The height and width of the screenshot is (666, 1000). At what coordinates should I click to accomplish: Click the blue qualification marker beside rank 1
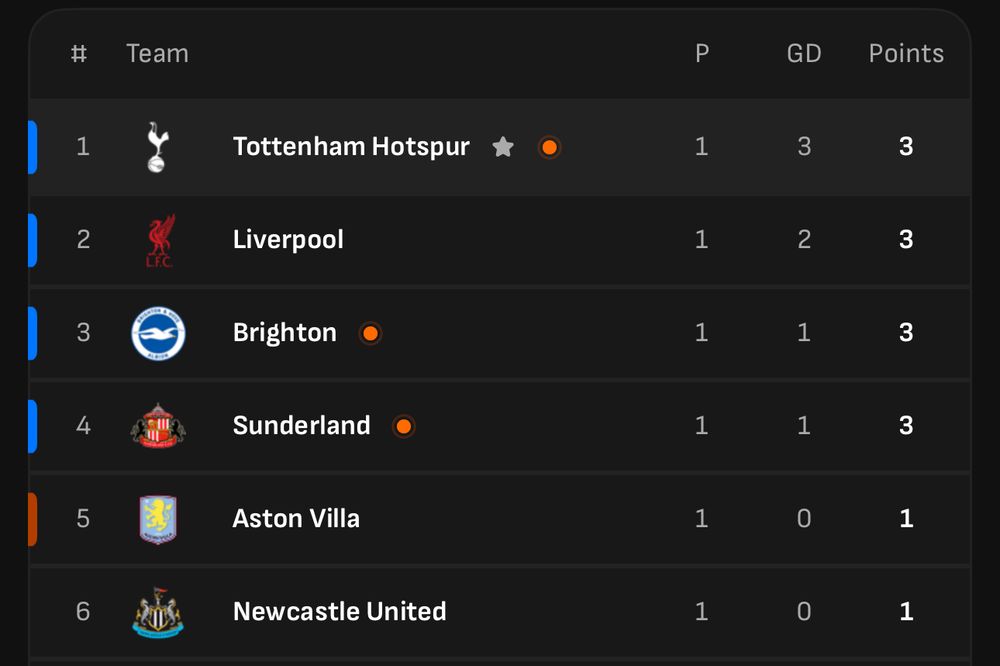click(33, 147)
